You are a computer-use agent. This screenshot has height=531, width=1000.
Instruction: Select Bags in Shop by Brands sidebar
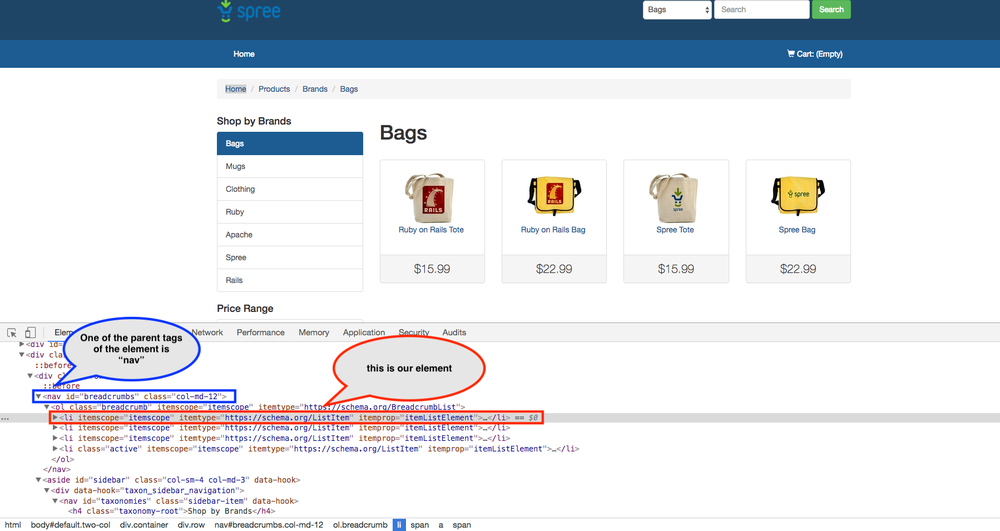click(x=290, y=143)
